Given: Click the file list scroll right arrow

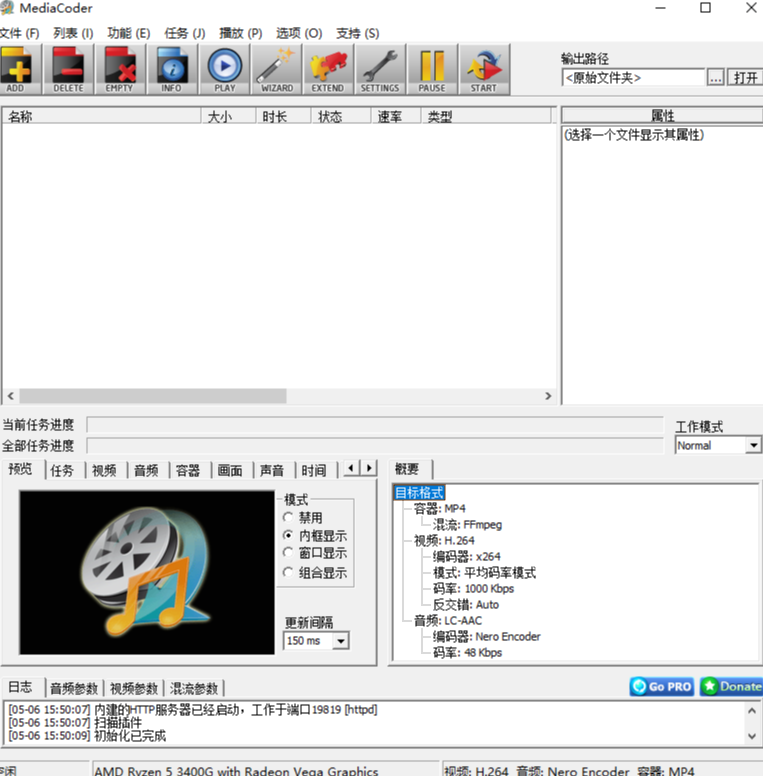Looking at the screenshot, I should [x=548, y=396].
